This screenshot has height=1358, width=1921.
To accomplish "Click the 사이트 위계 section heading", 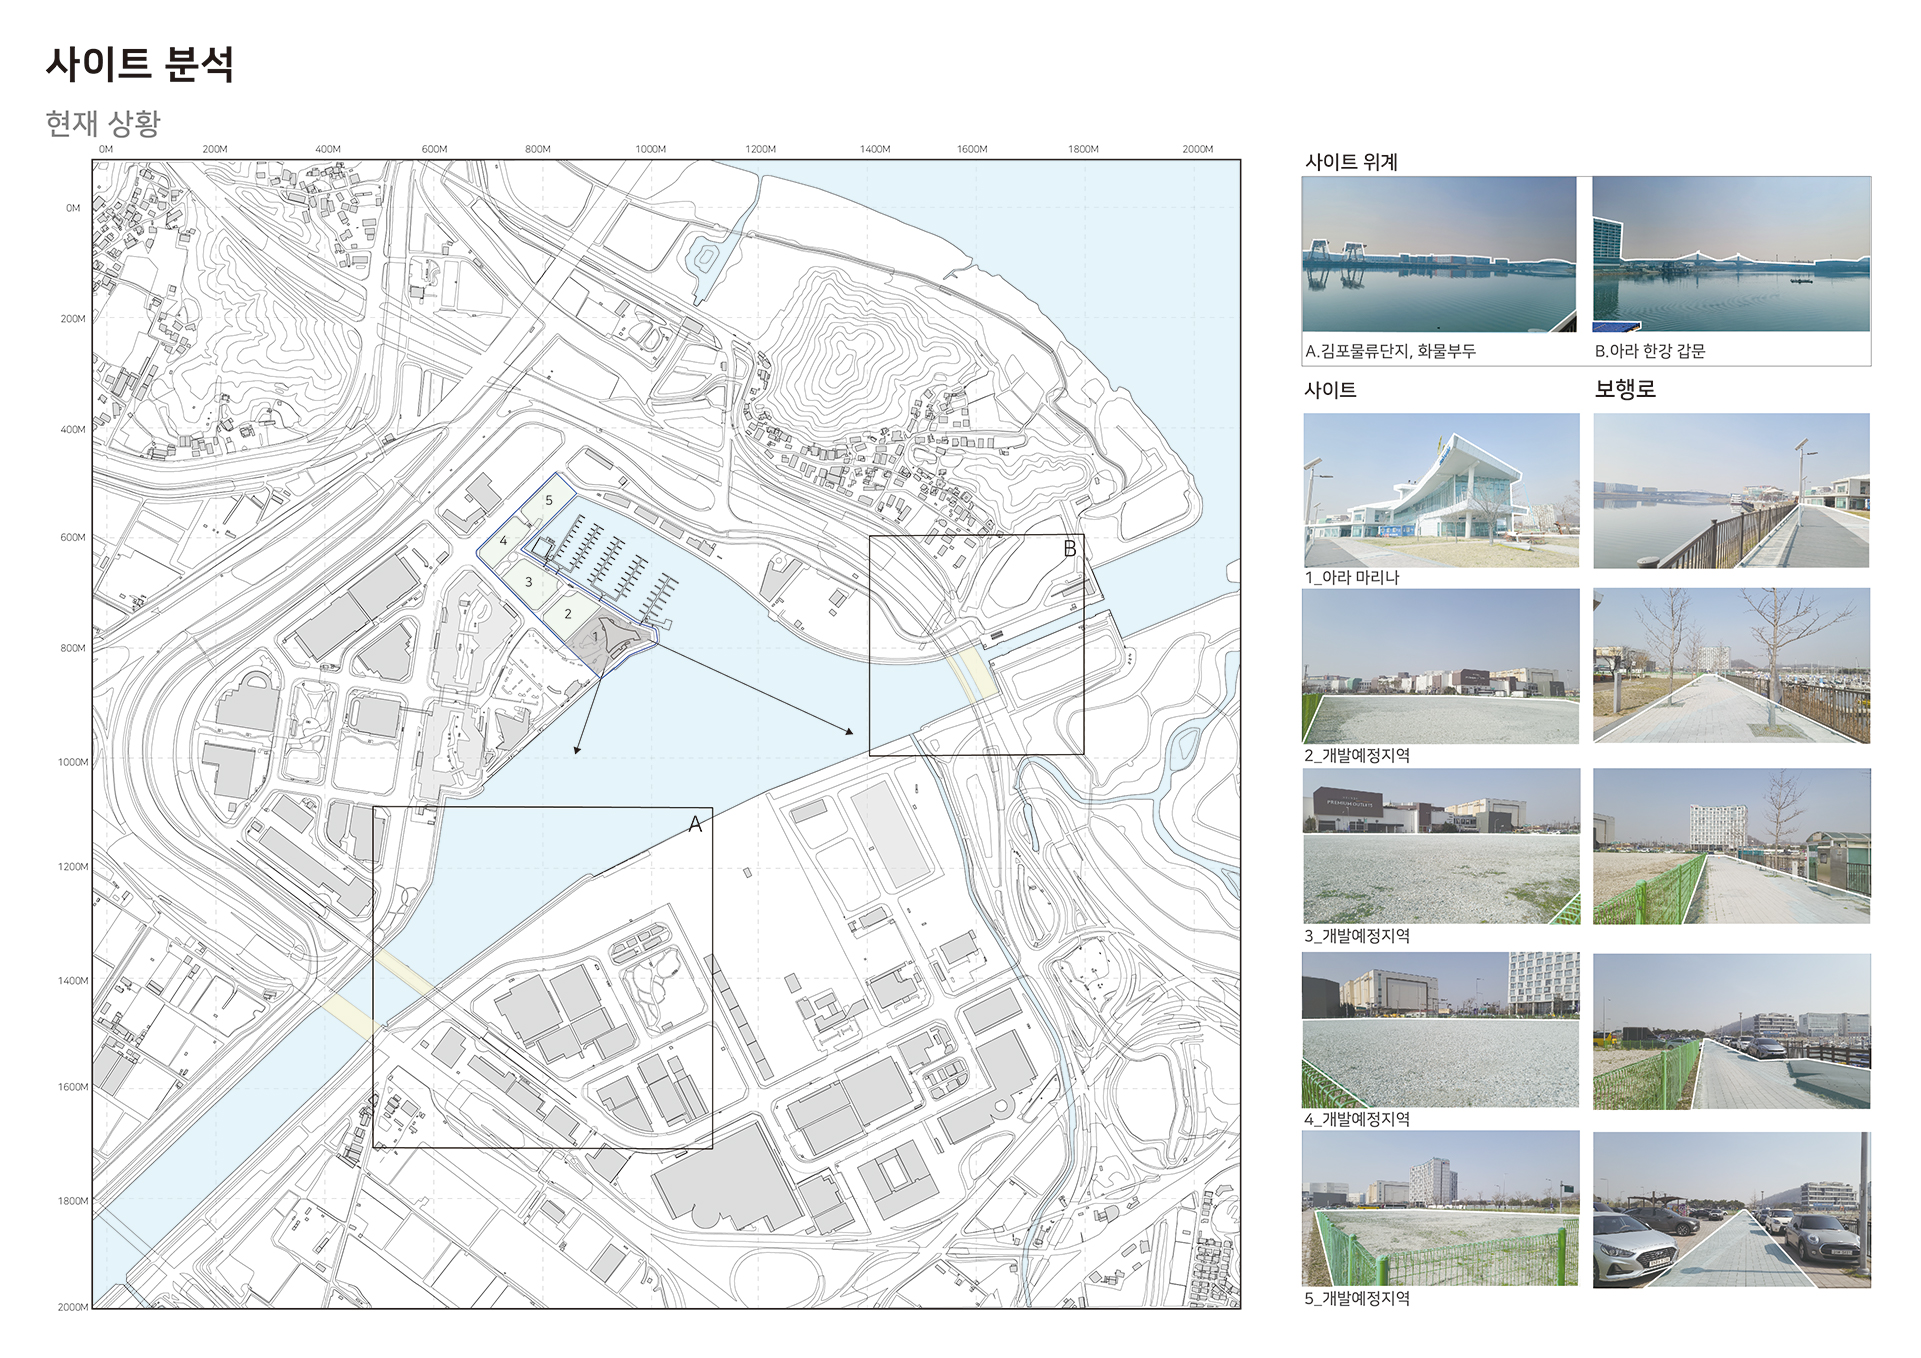I will [1350, 162].
